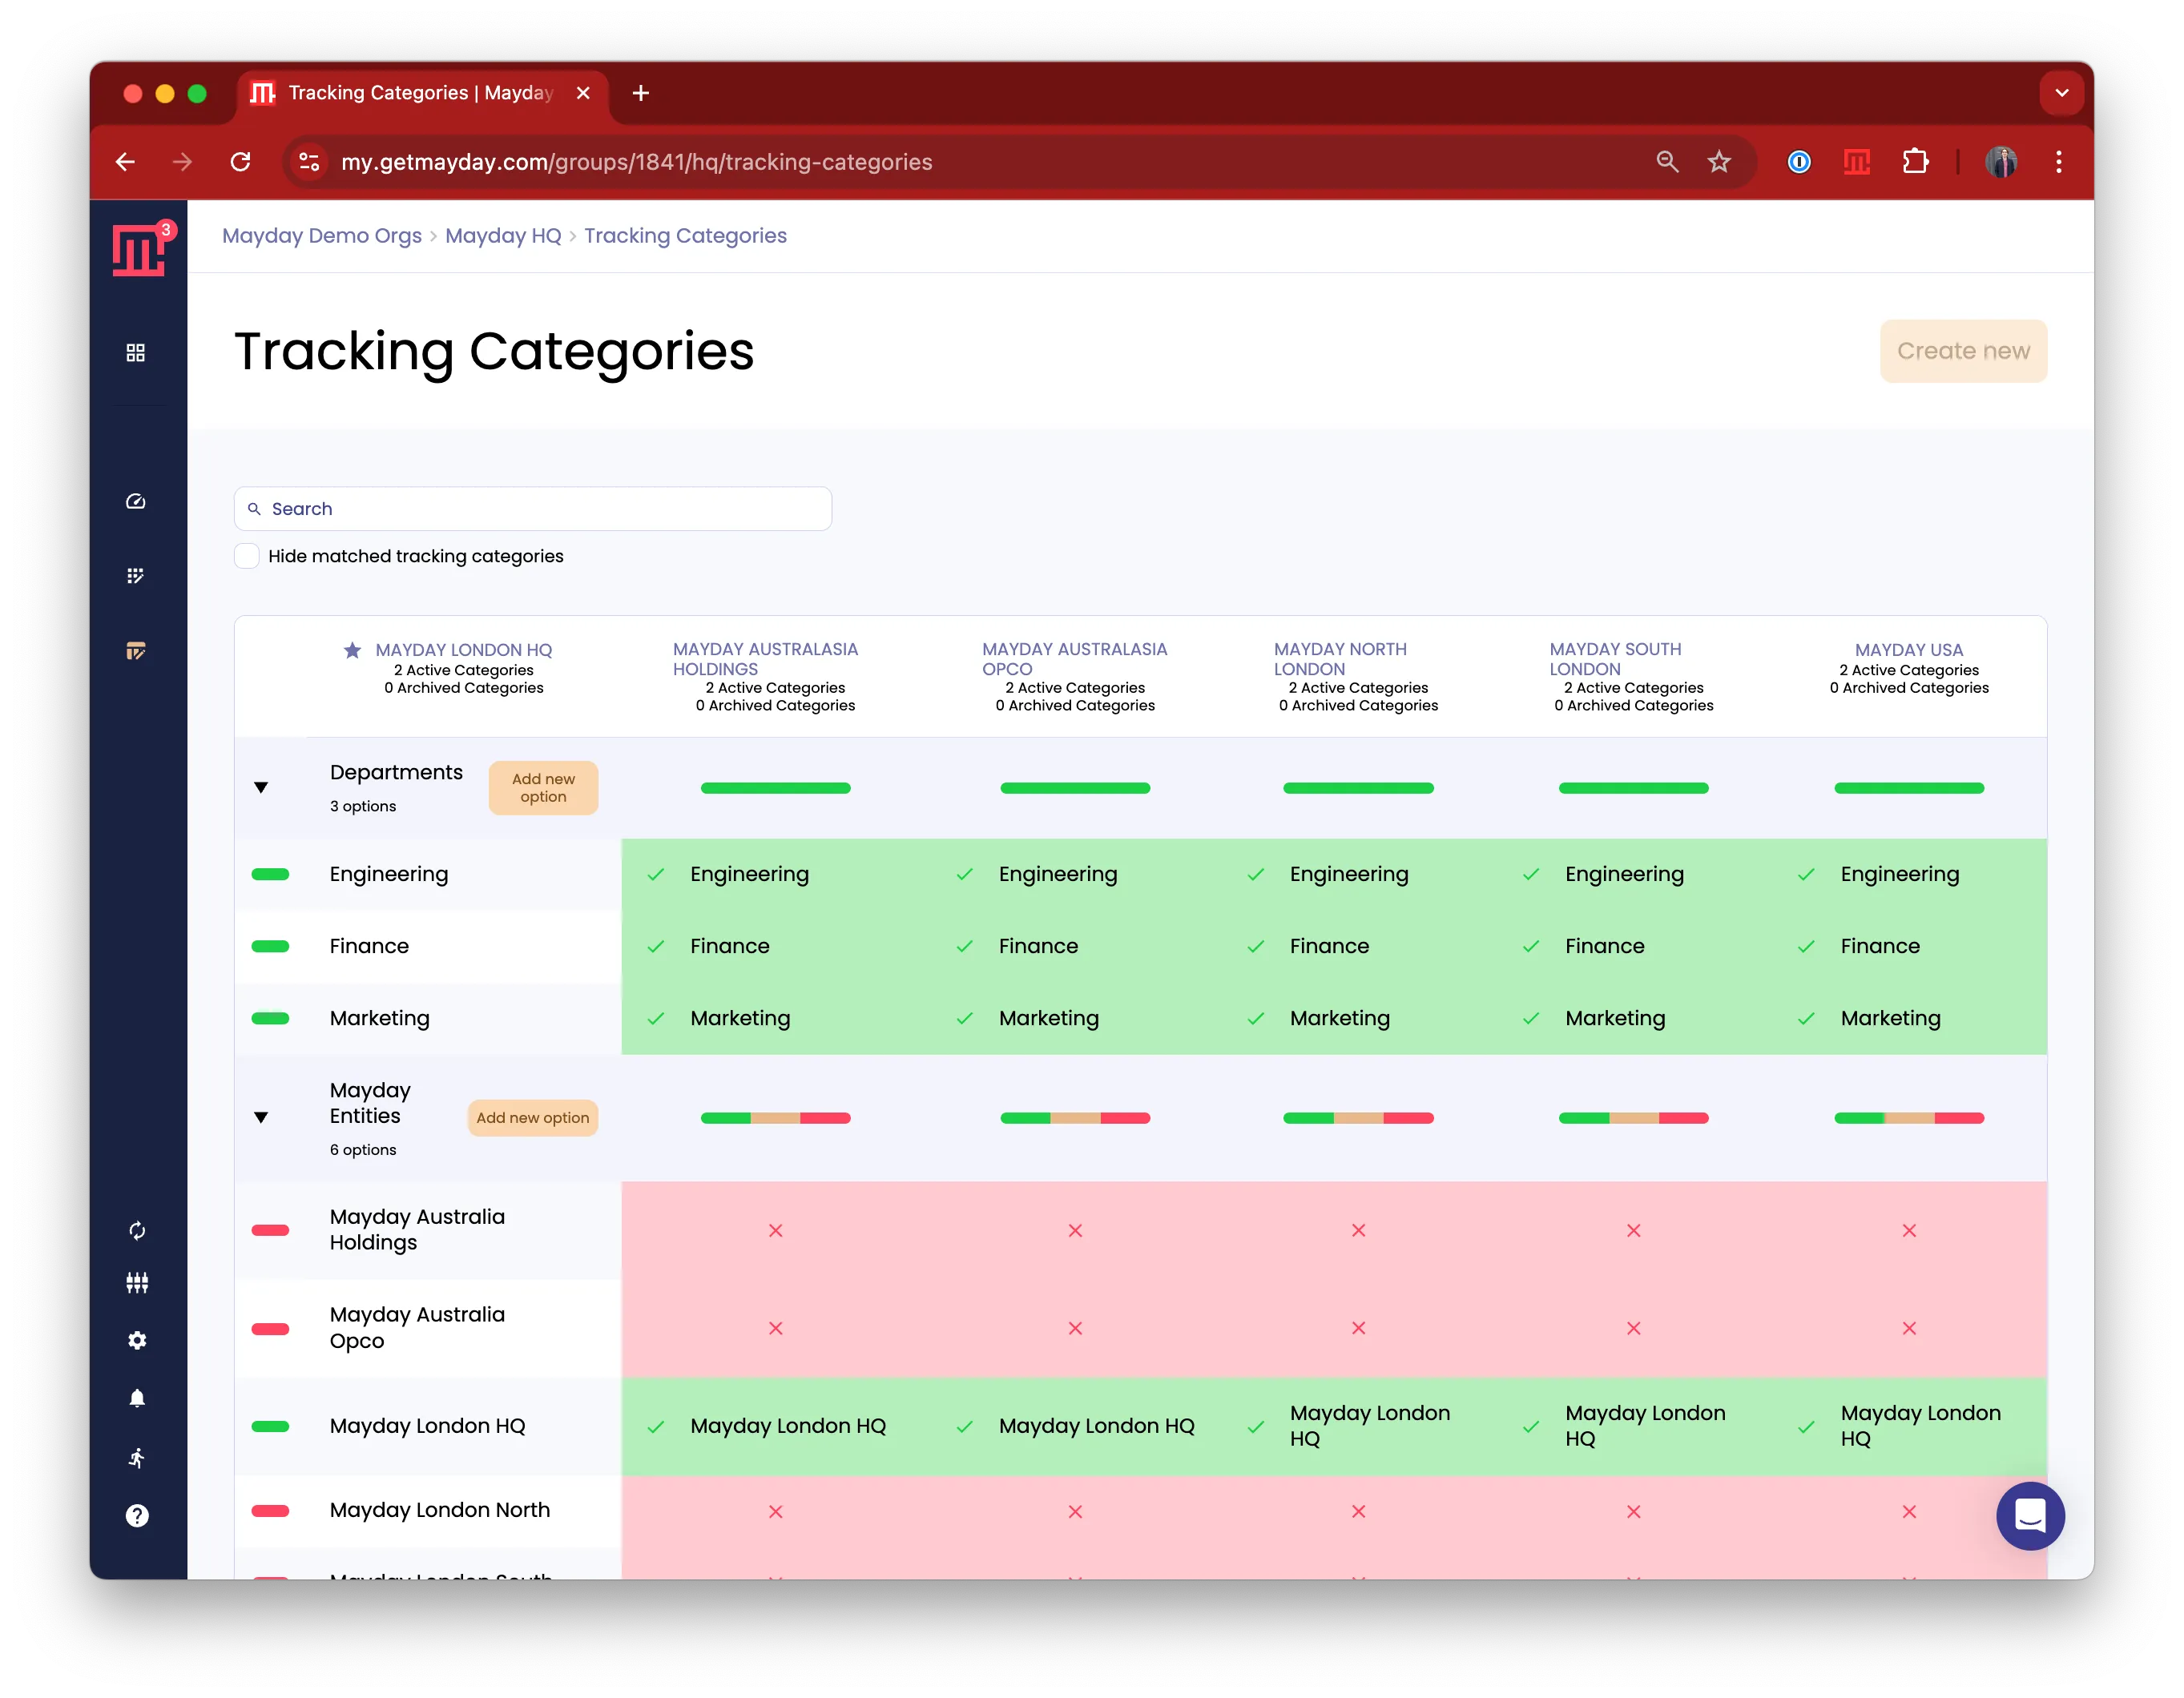Open Chrome three-dot menu

pos(2058,162)
